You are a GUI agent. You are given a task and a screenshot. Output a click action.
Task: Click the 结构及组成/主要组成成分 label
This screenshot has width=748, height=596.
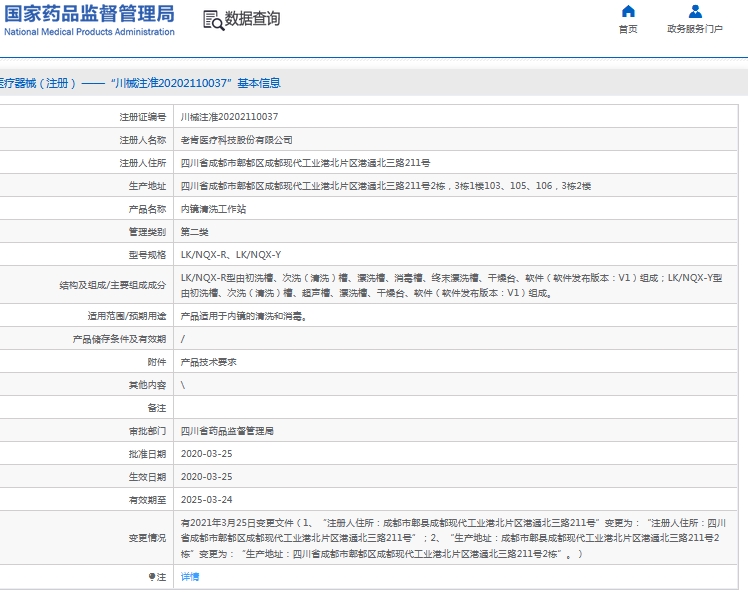(113, 285)
